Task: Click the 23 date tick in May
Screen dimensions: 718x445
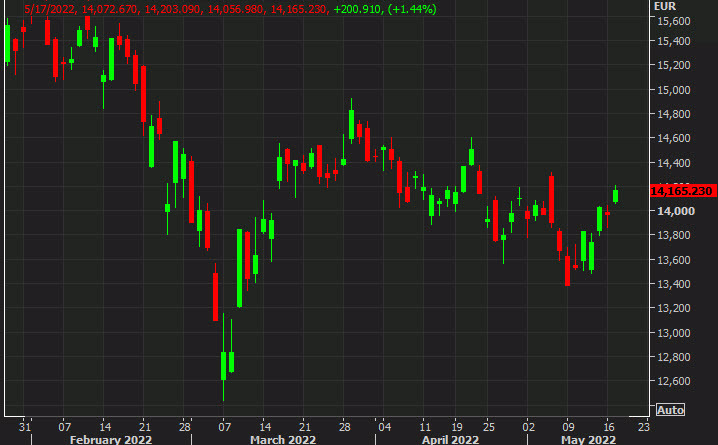Action: point(644,427)
